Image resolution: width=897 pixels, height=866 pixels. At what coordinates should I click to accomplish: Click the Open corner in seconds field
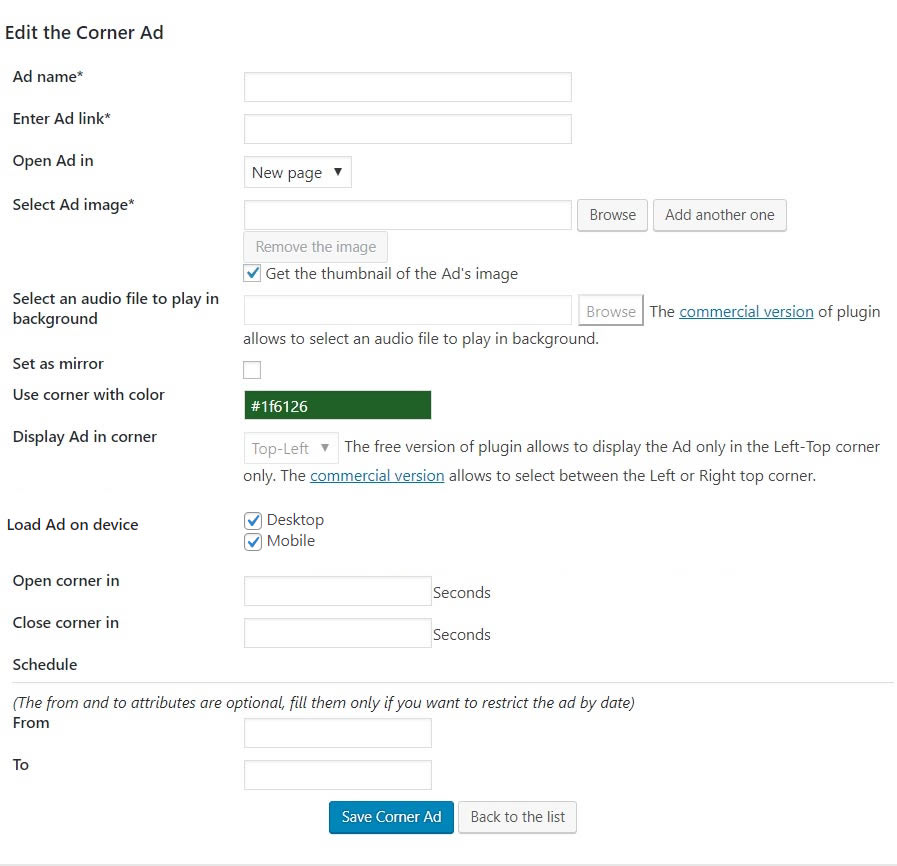(x=337, y=591)
